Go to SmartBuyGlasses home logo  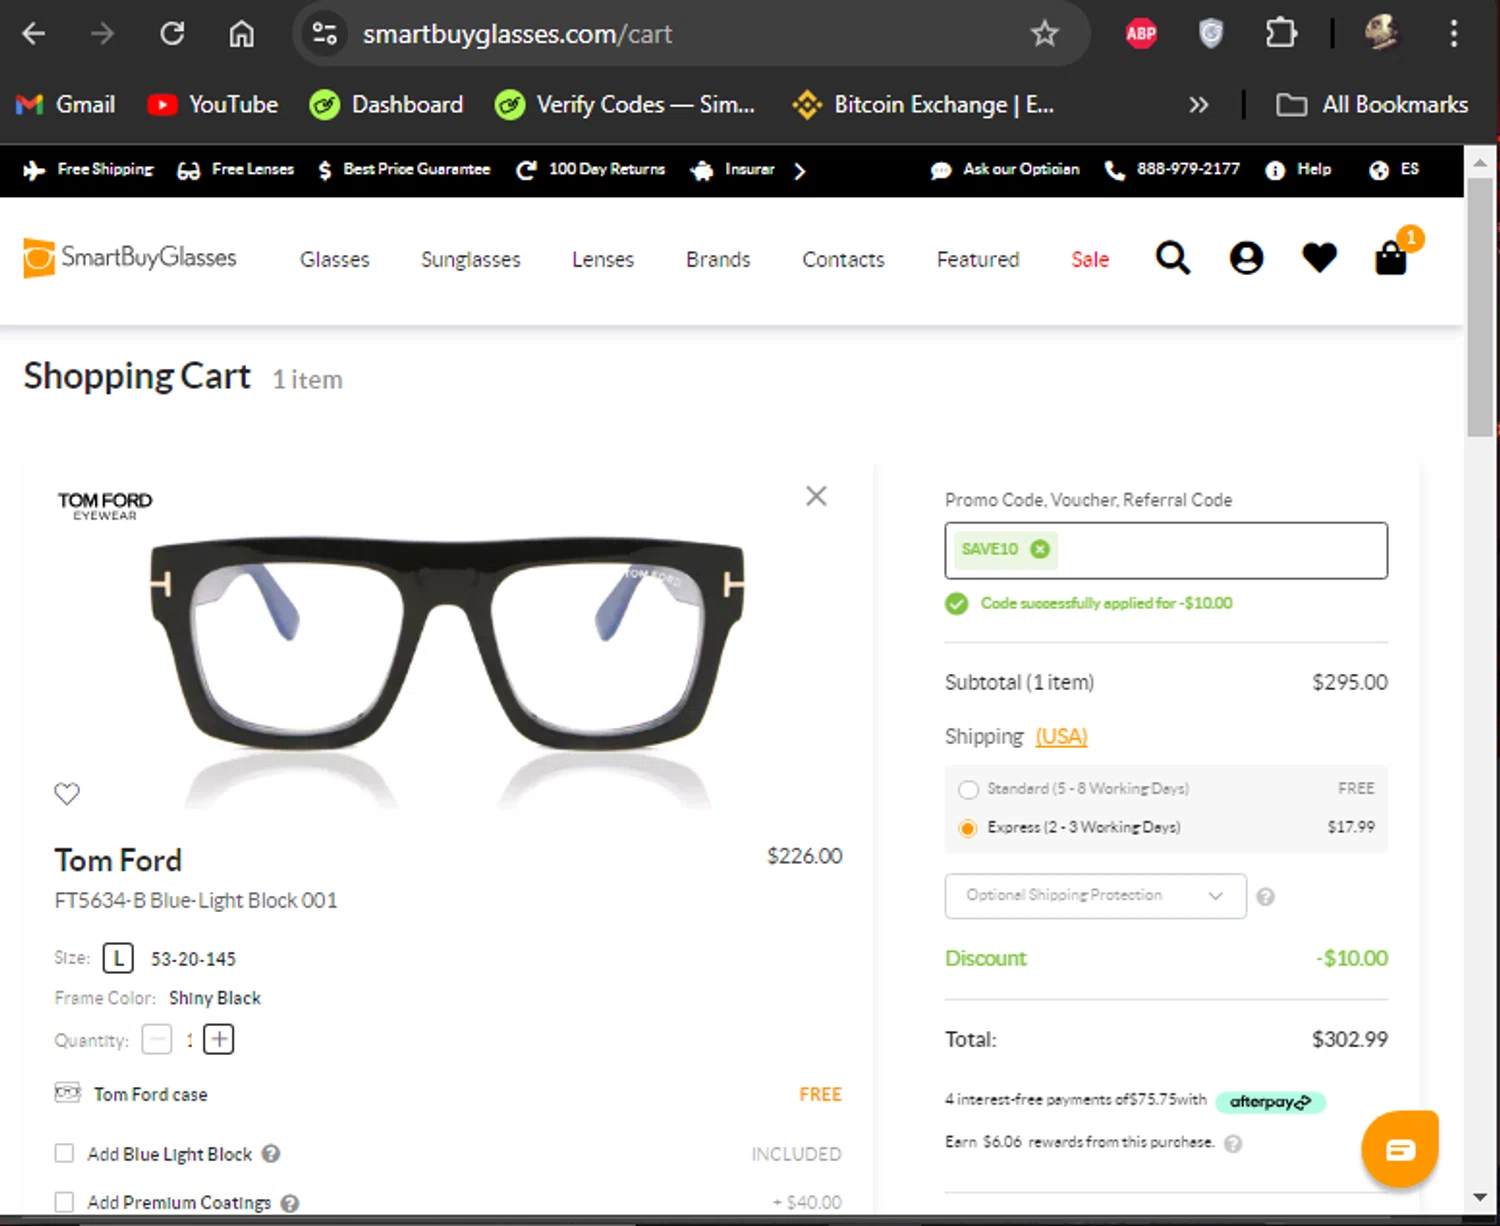(x=130, y=258)
